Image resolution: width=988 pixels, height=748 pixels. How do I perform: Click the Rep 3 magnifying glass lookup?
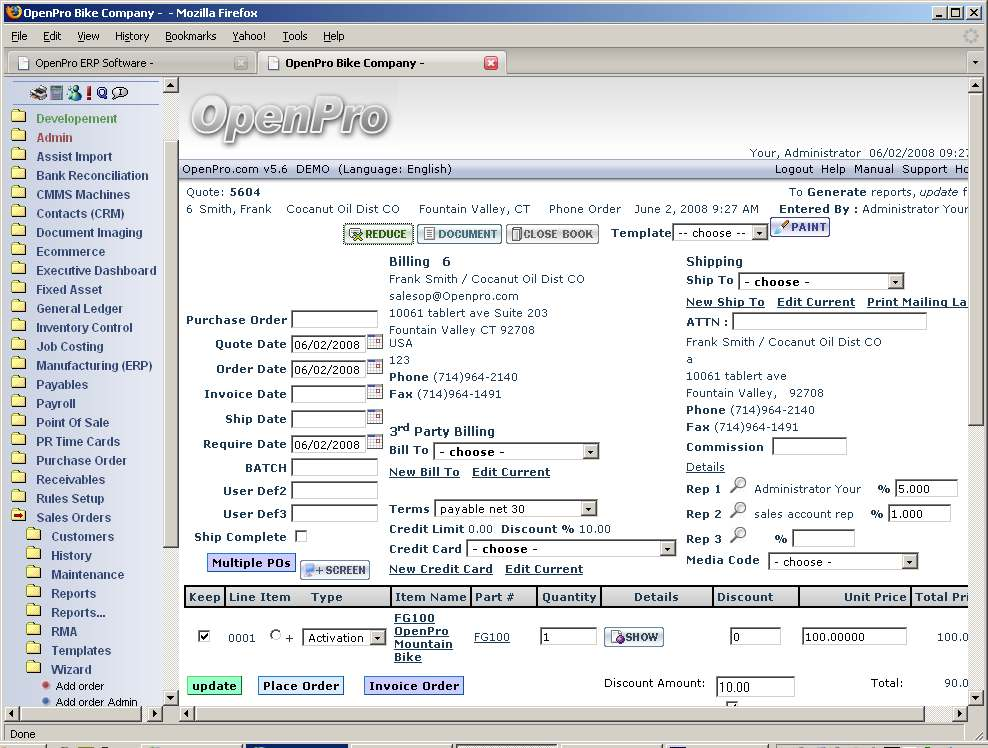pos(738,537)
